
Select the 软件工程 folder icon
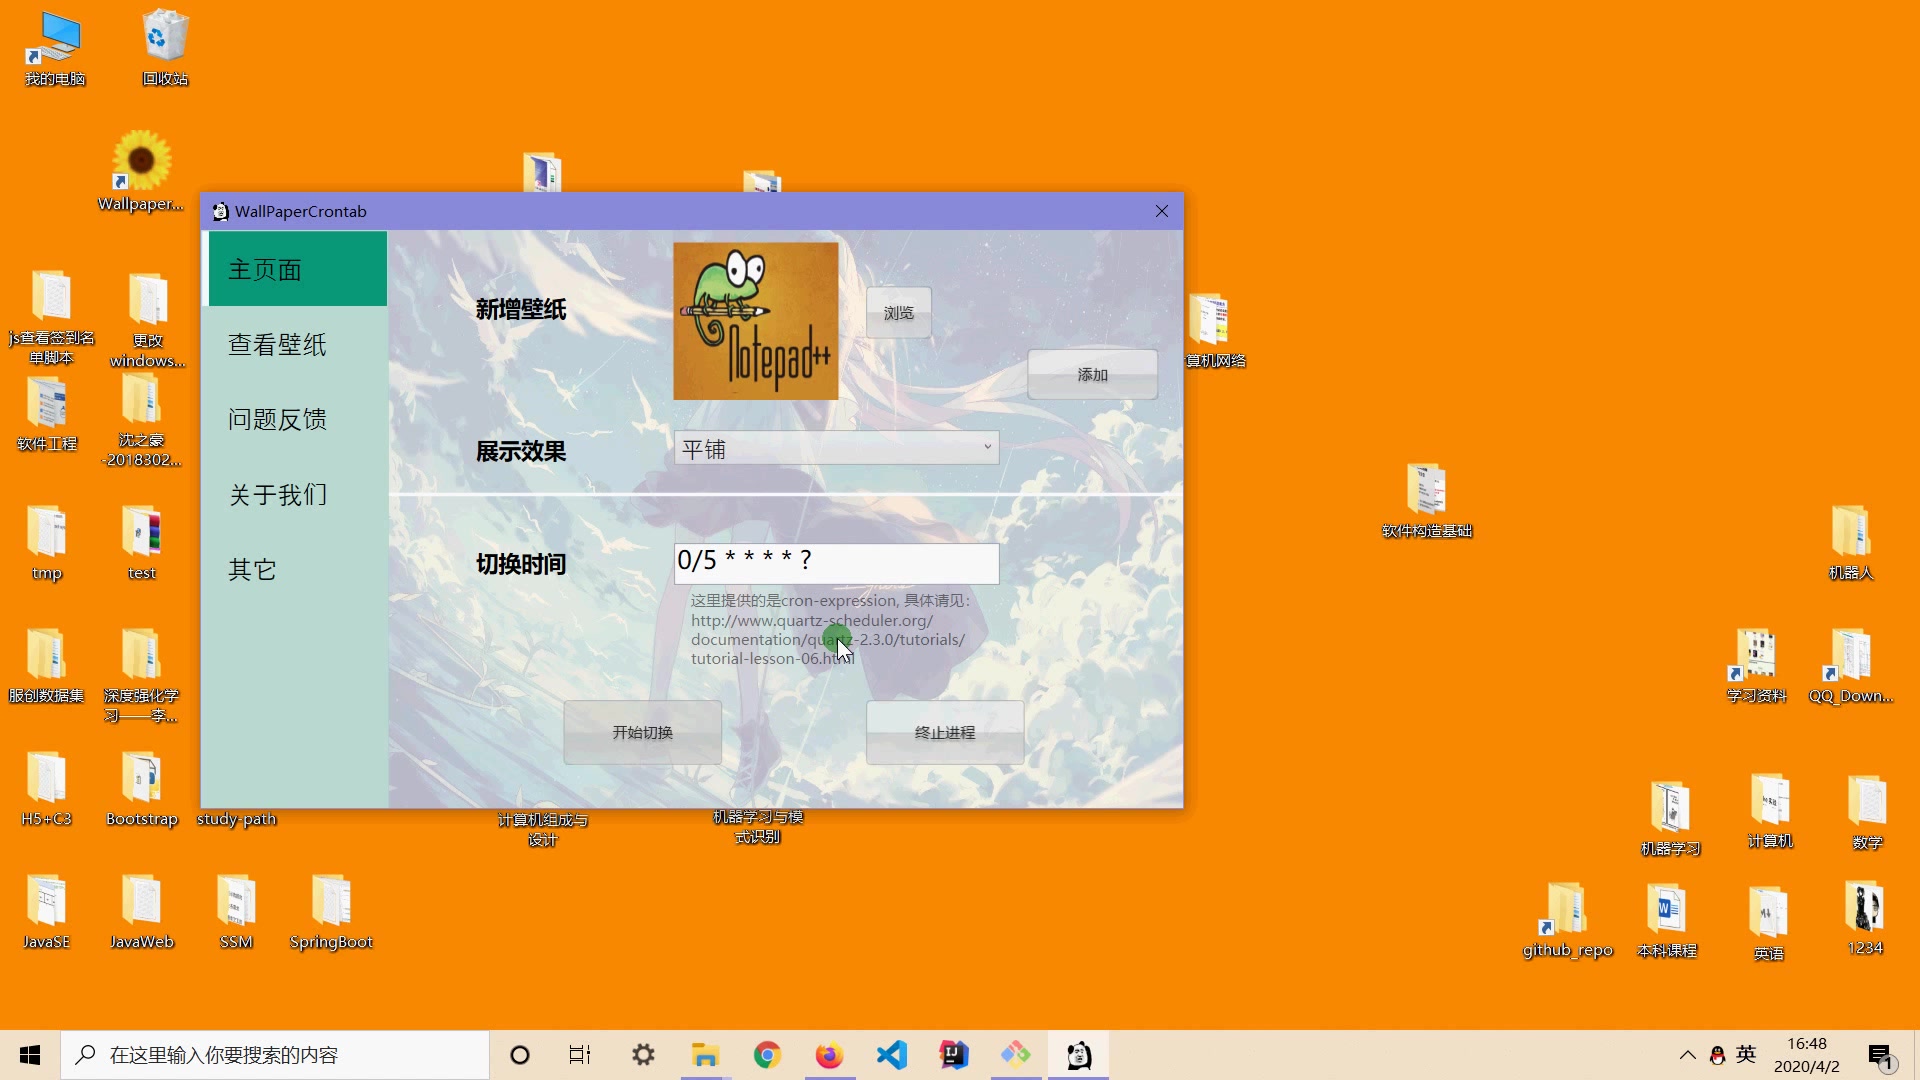[x=47, y=415]
